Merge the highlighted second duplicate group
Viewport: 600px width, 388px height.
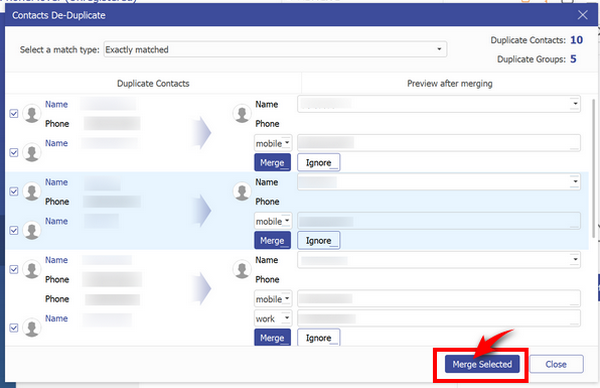tap(272, 241)
